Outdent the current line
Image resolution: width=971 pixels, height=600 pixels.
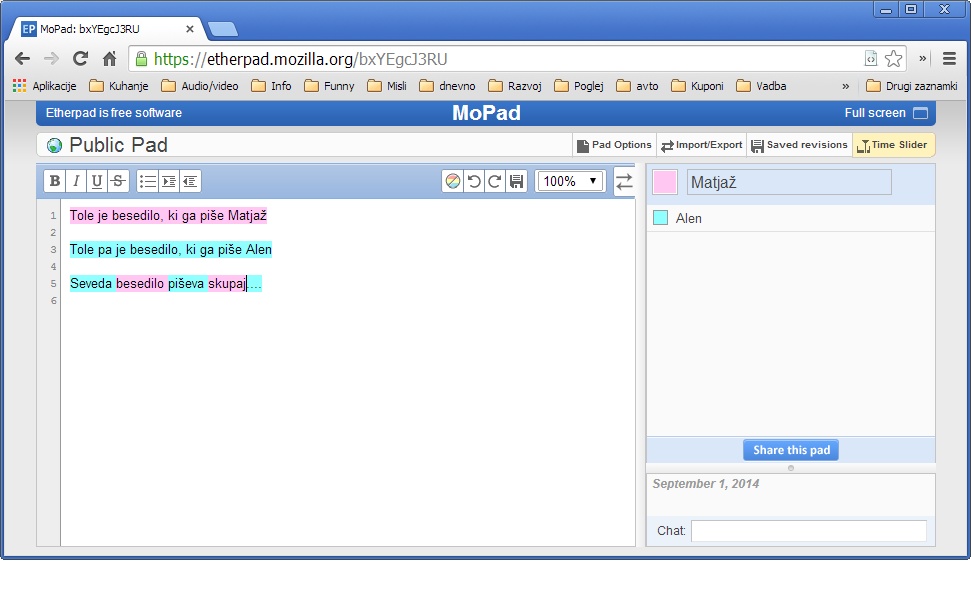coord(190,181)
